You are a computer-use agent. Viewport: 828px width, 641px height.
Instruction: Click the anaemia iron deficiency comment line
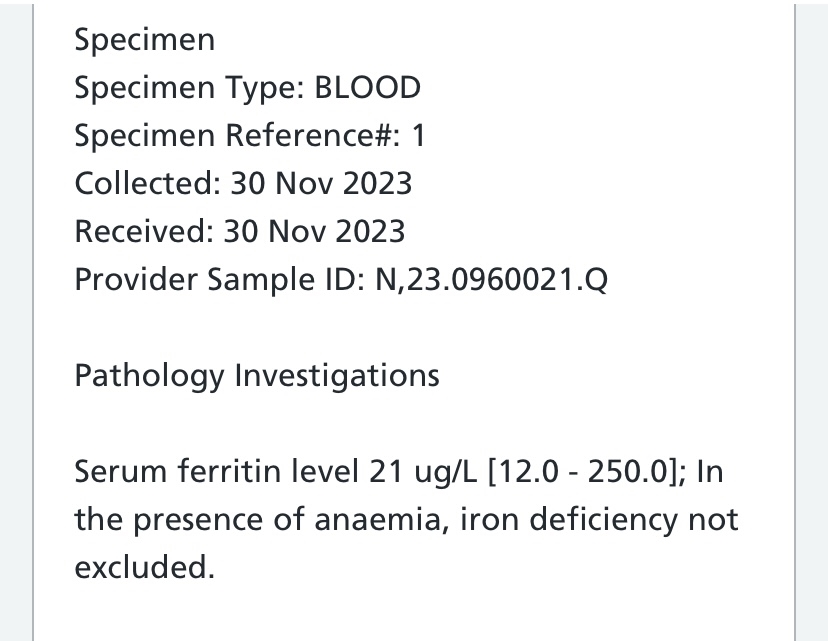[x=407, y=520]
